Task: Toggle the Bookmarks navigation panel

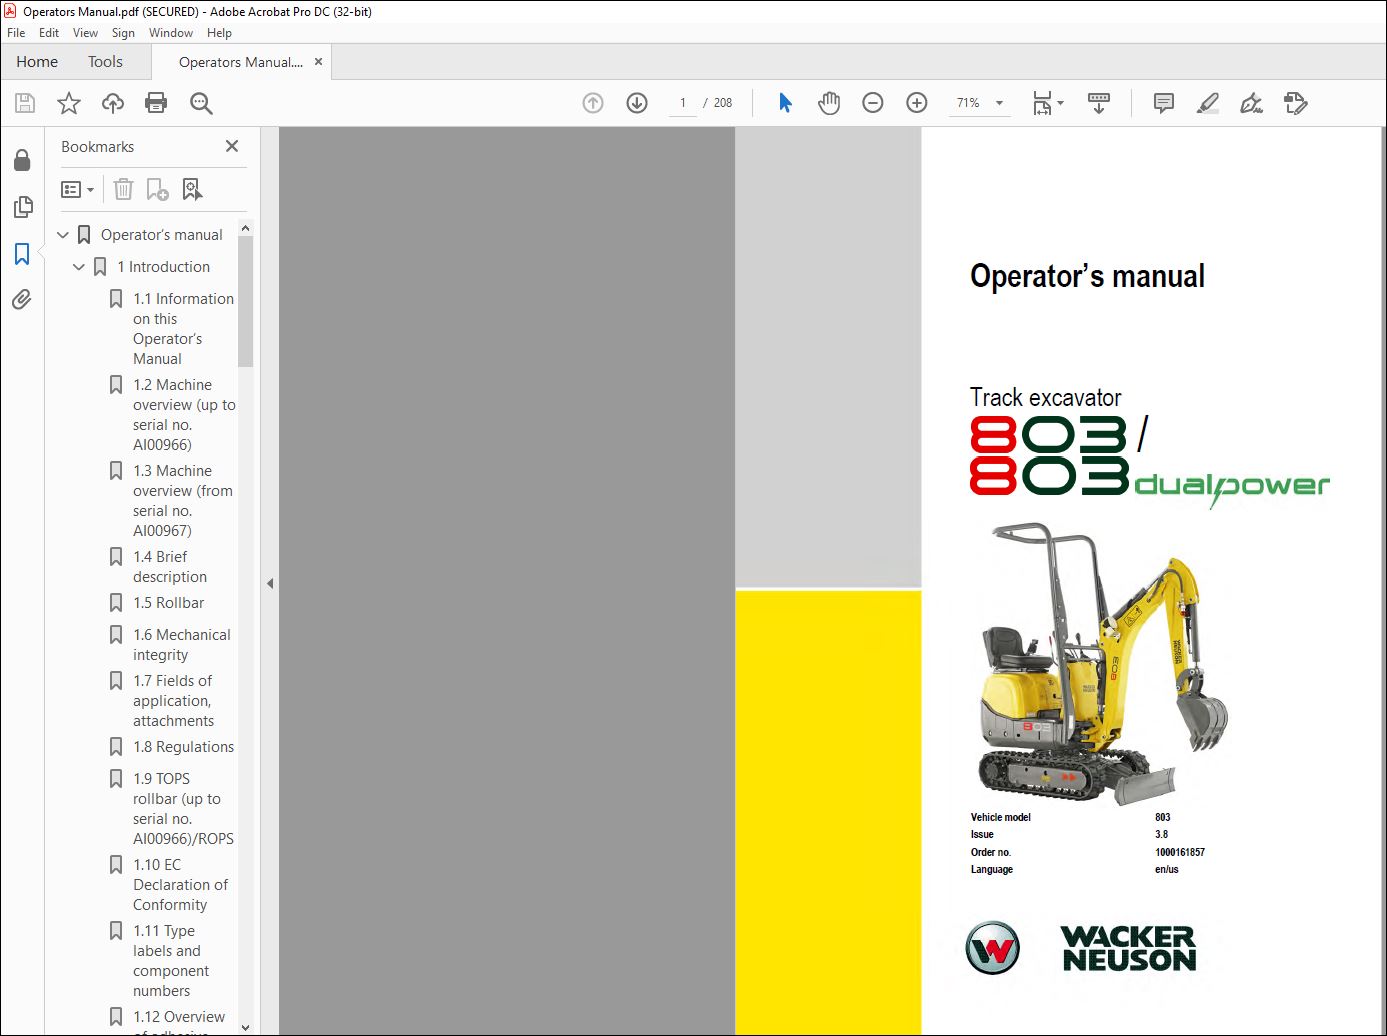Action: (22, 254)
